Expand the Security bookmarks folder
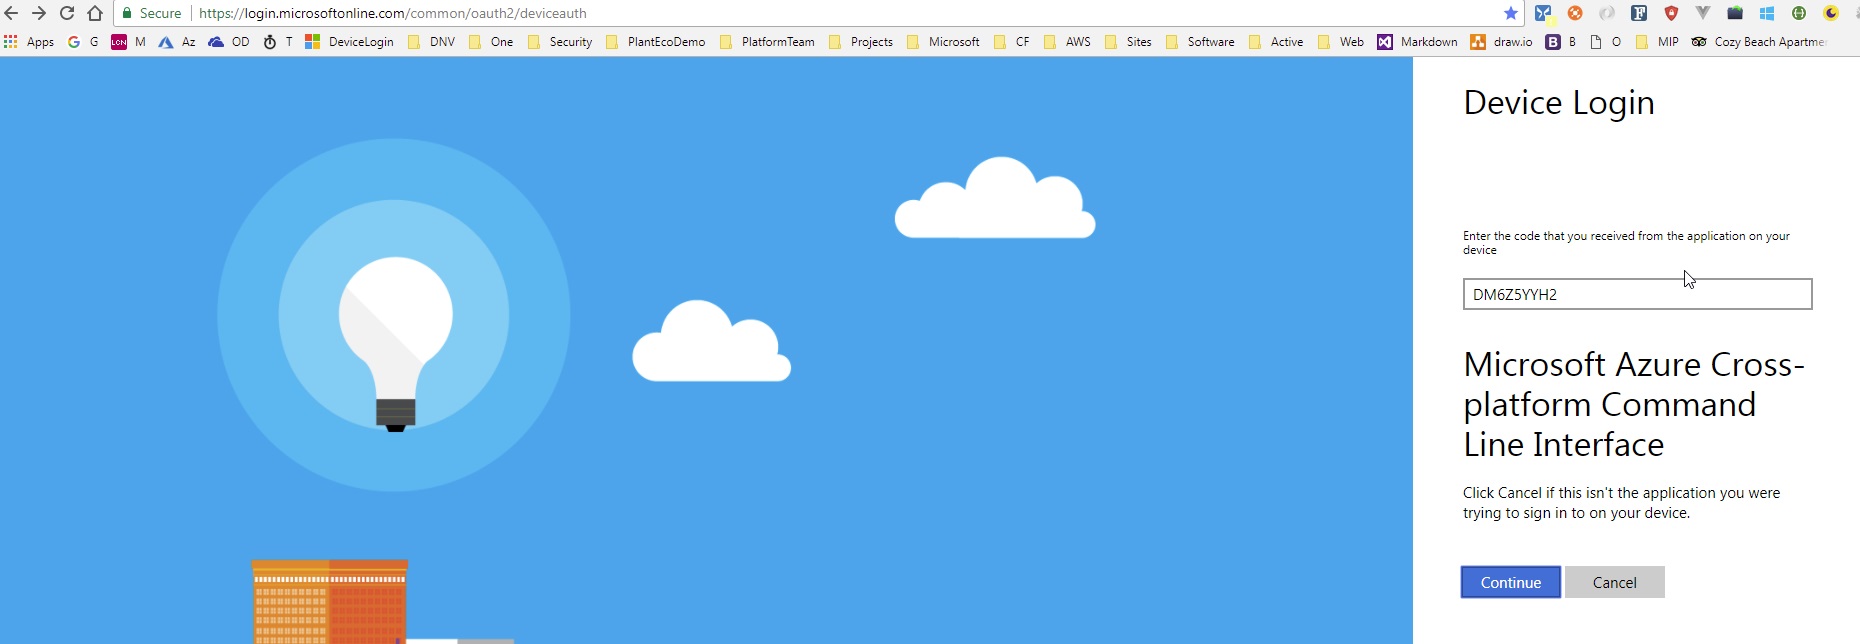Image resolution: width=1860 pixels, height=644 pixels. point(560,42)
